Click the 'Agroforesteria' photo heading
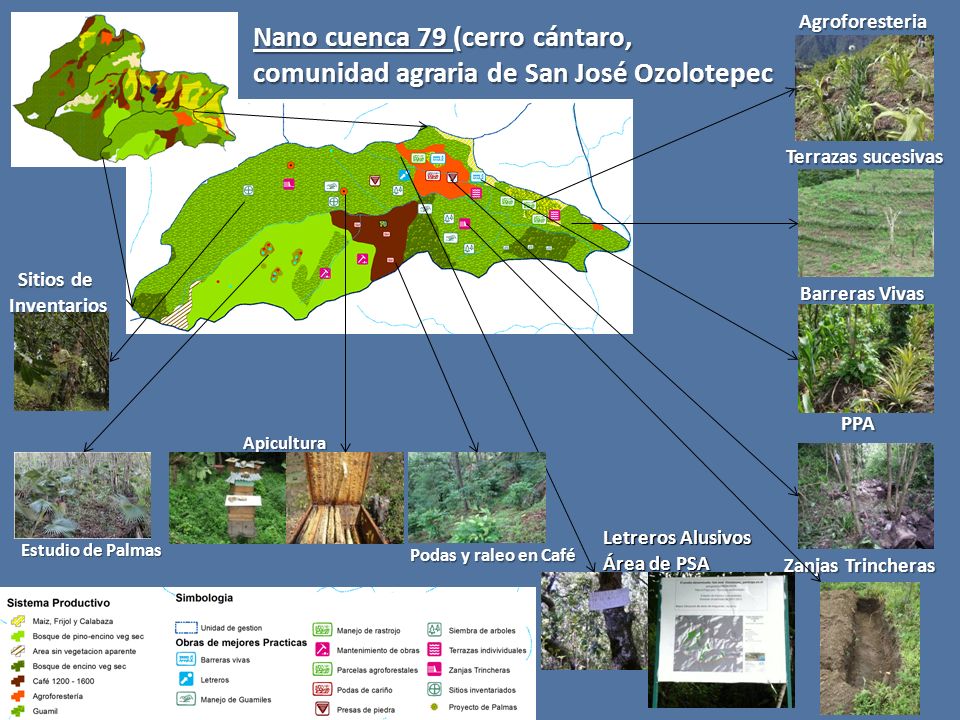This screenshot has height=720, width=960. click(x=863, y=21)
